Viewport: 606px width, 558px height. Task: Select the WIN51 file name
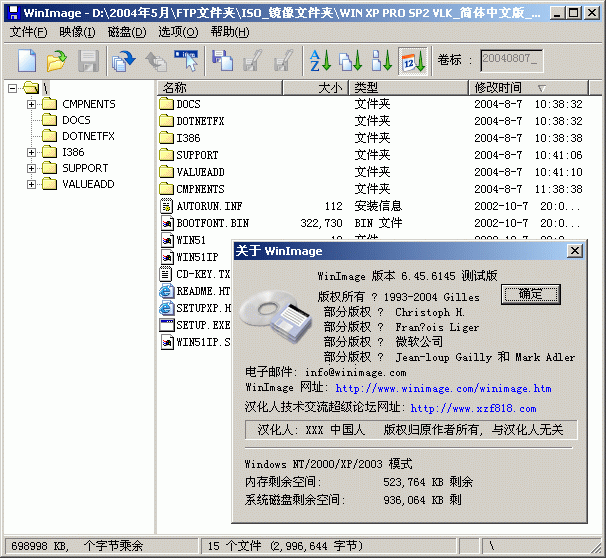pyautogui.click(x=191, y=240)
